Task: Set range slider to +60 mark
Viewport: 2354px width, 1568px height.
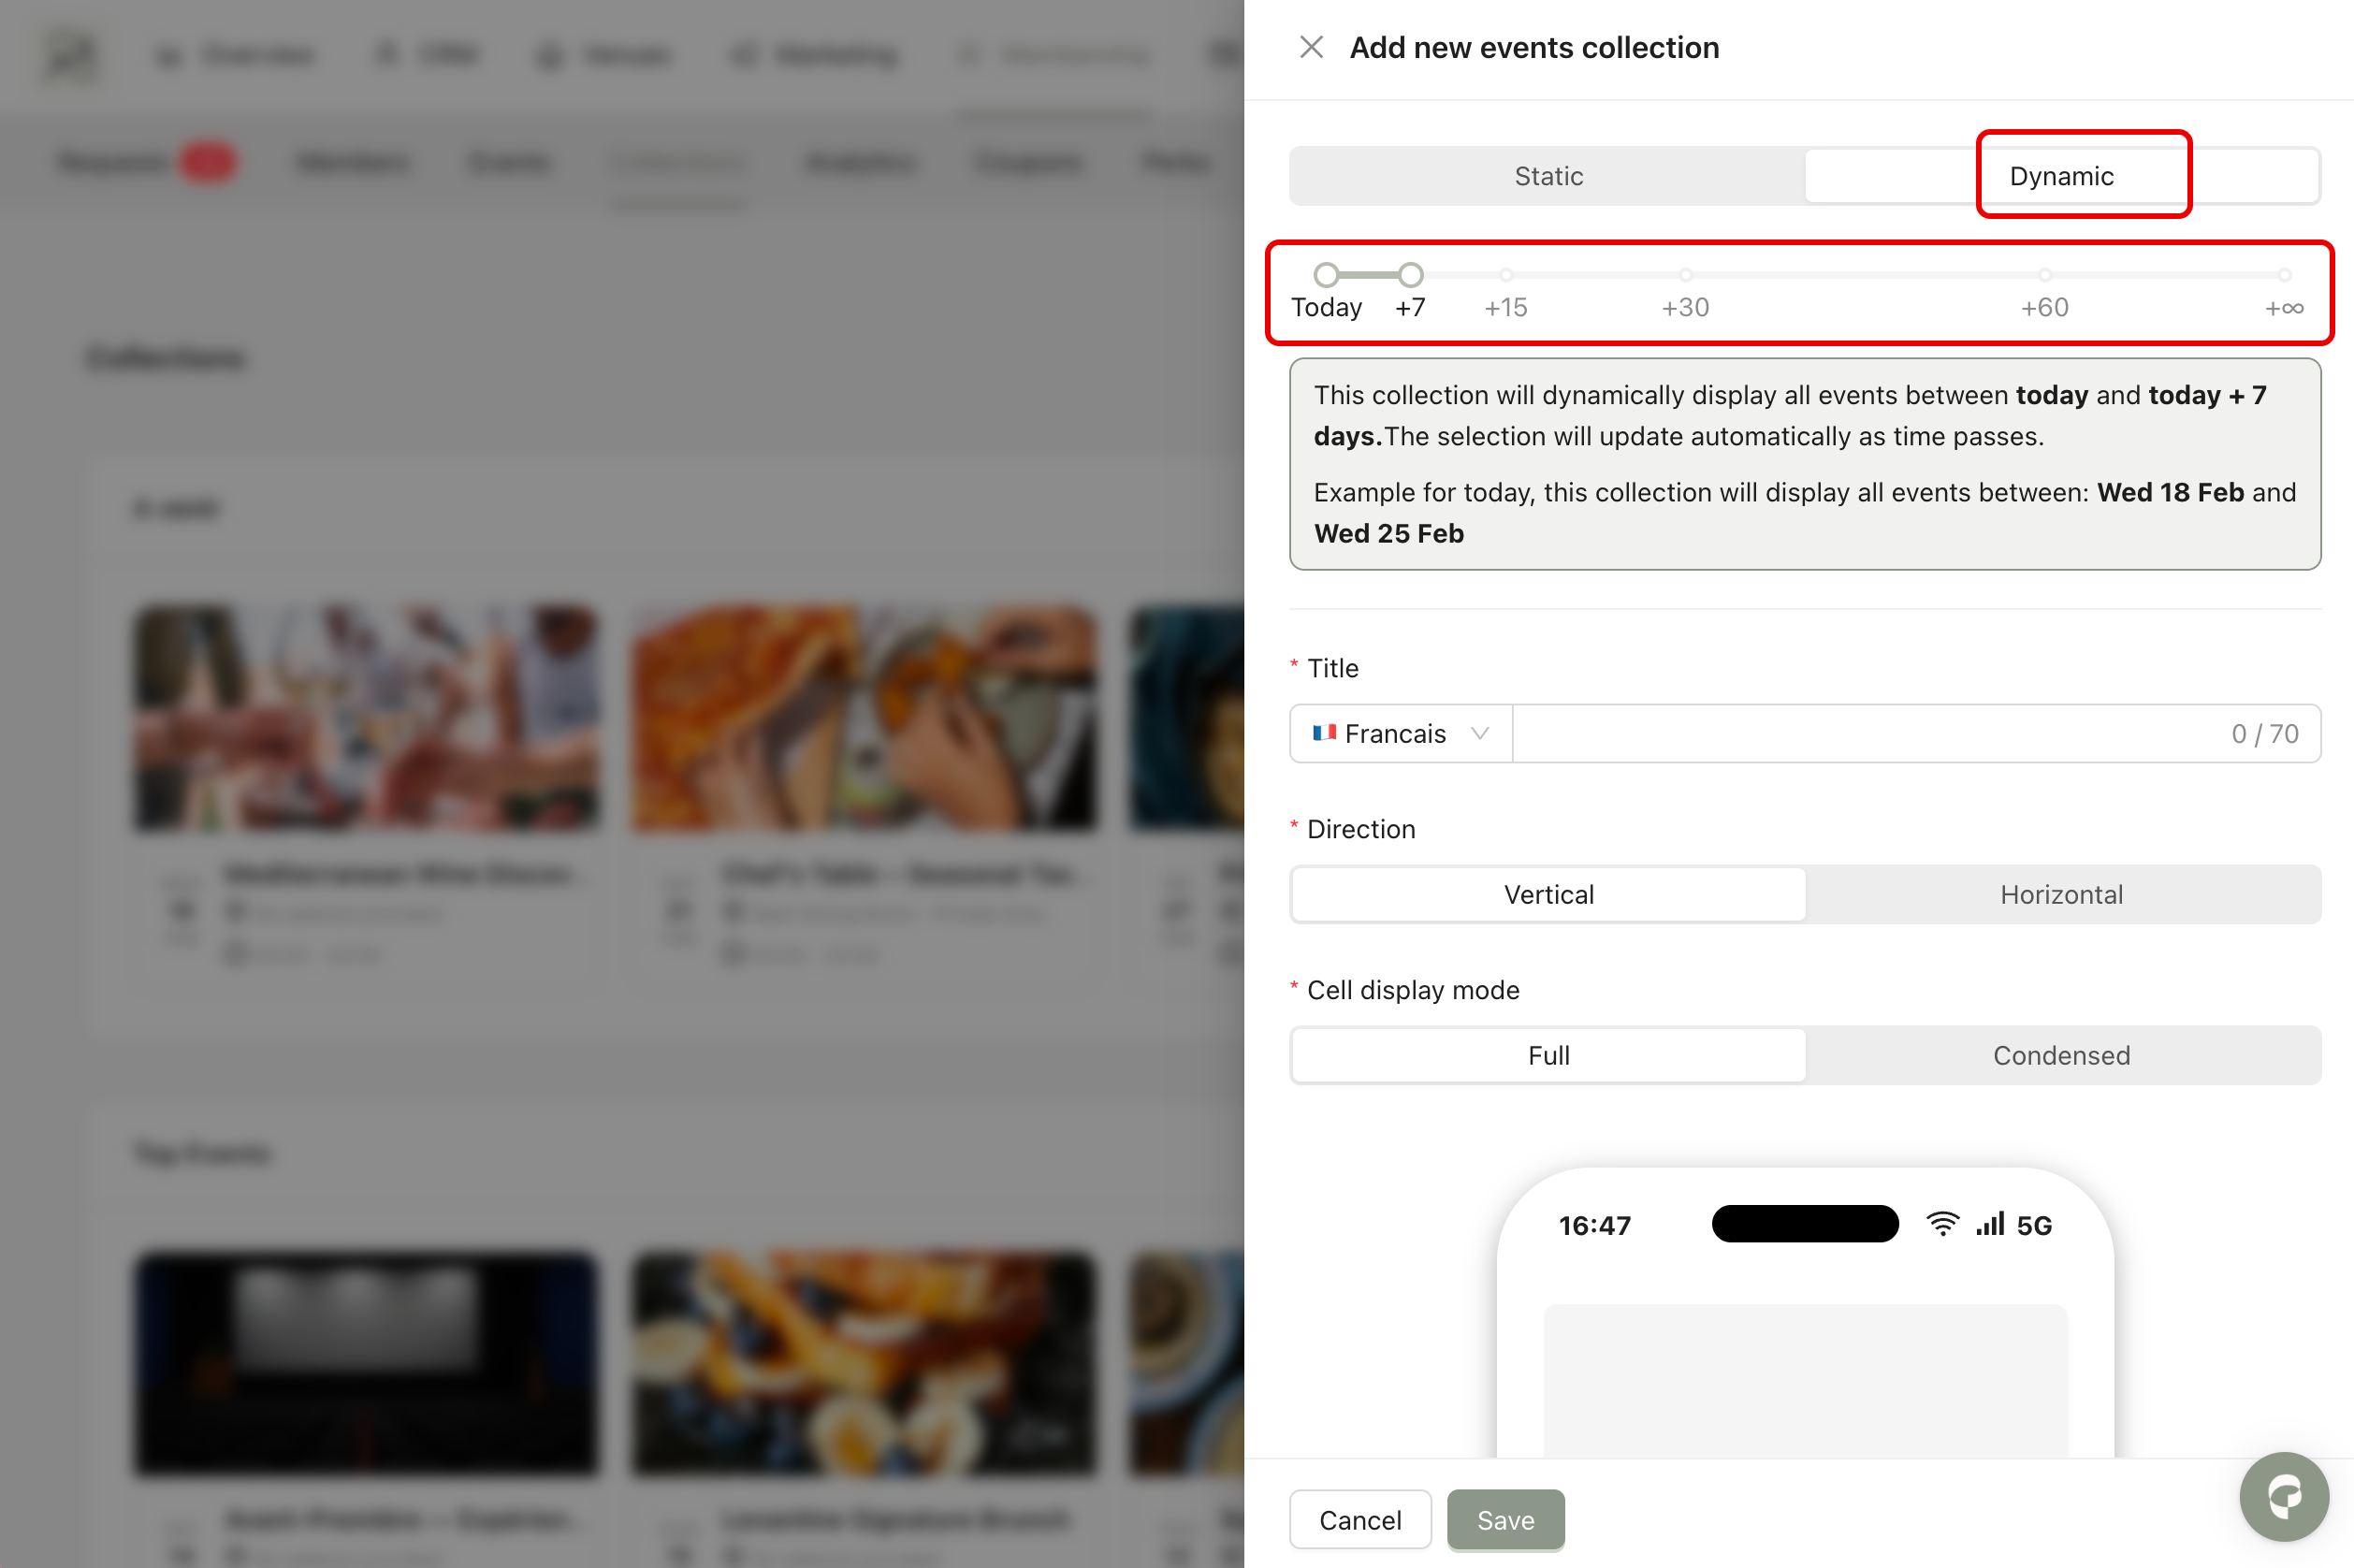Action: tap(2045, 274)
